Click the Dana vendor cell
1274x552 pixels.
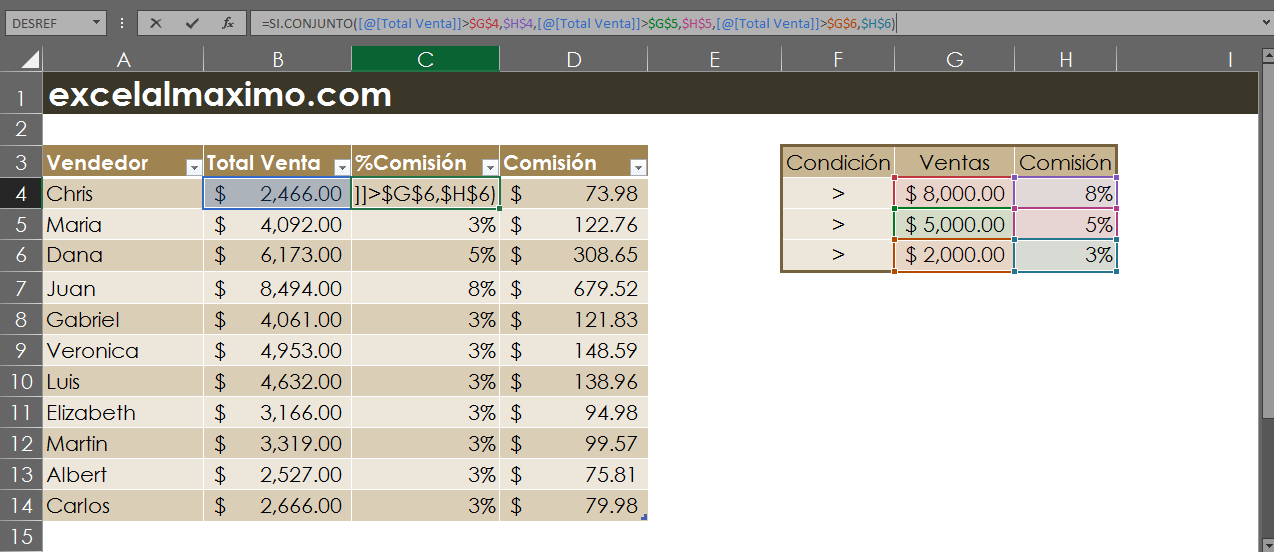point(123,256)
